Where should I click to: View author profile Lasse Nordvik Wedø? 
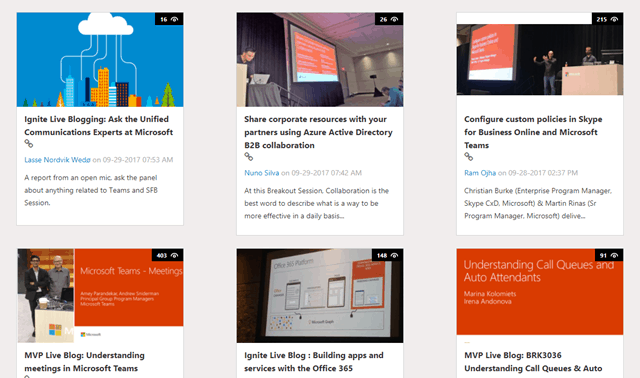click(x=57, y=160)
